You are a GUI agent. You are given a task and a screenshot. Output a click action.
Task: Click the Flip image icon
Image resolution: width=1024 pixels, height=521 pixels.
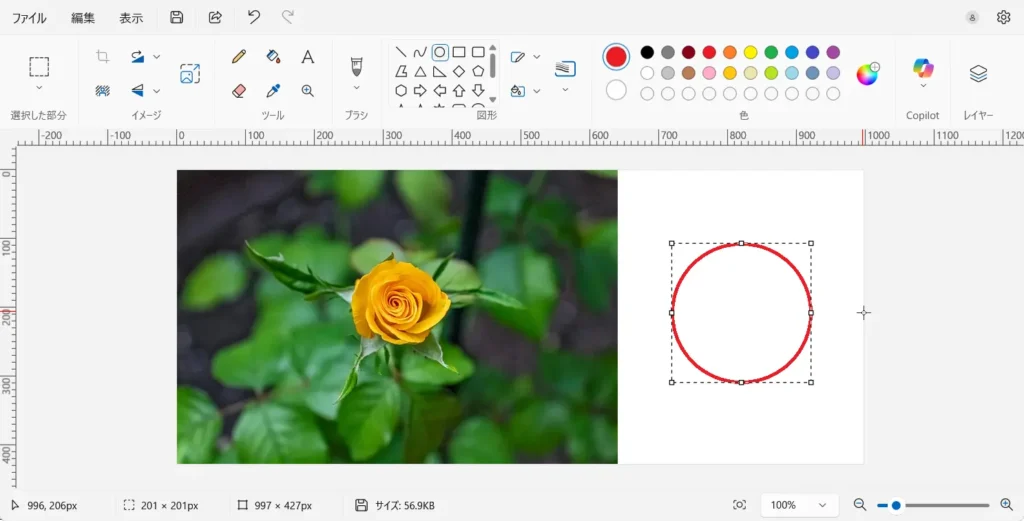pyautogui.click(x=137, y=90)
